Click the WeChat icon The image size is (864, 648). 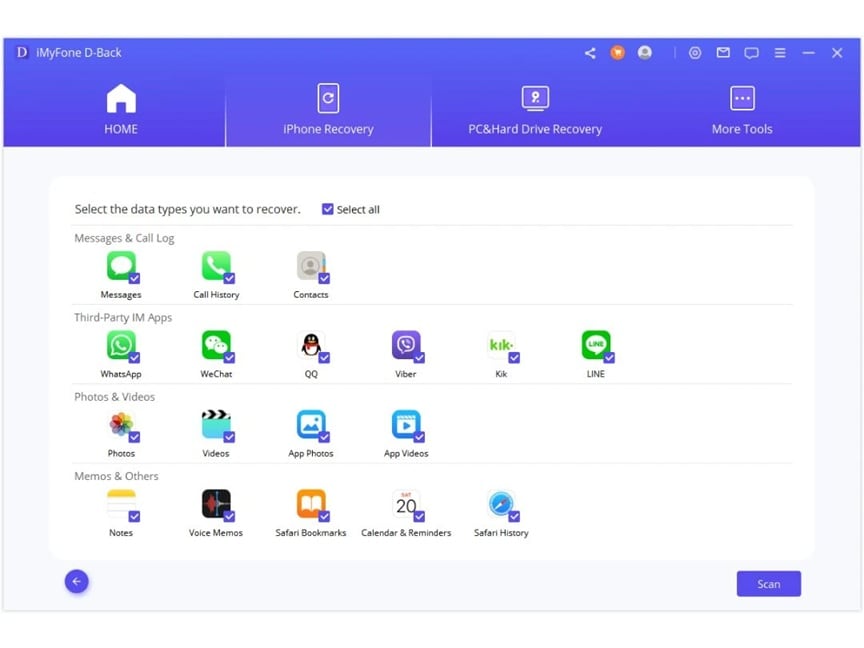216,345
